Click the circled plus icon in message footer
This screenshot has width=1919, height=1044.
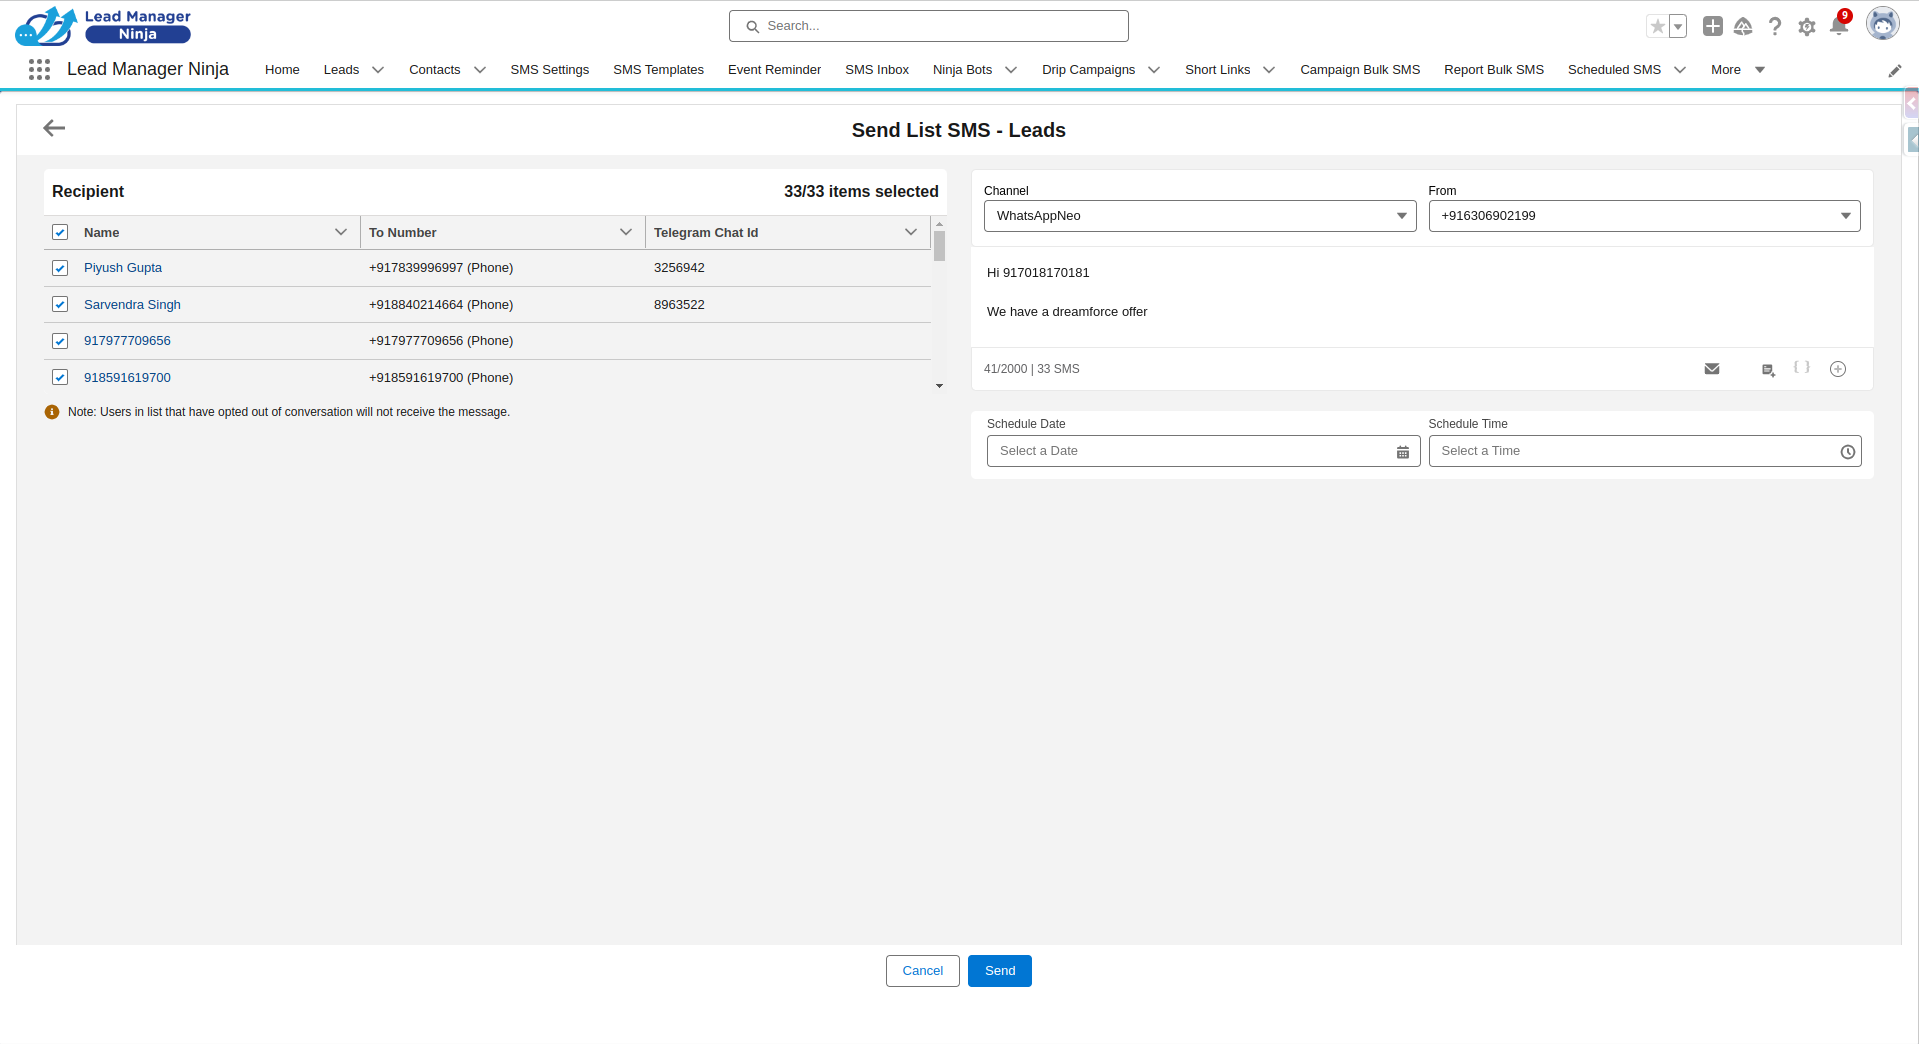point(1838,369)
